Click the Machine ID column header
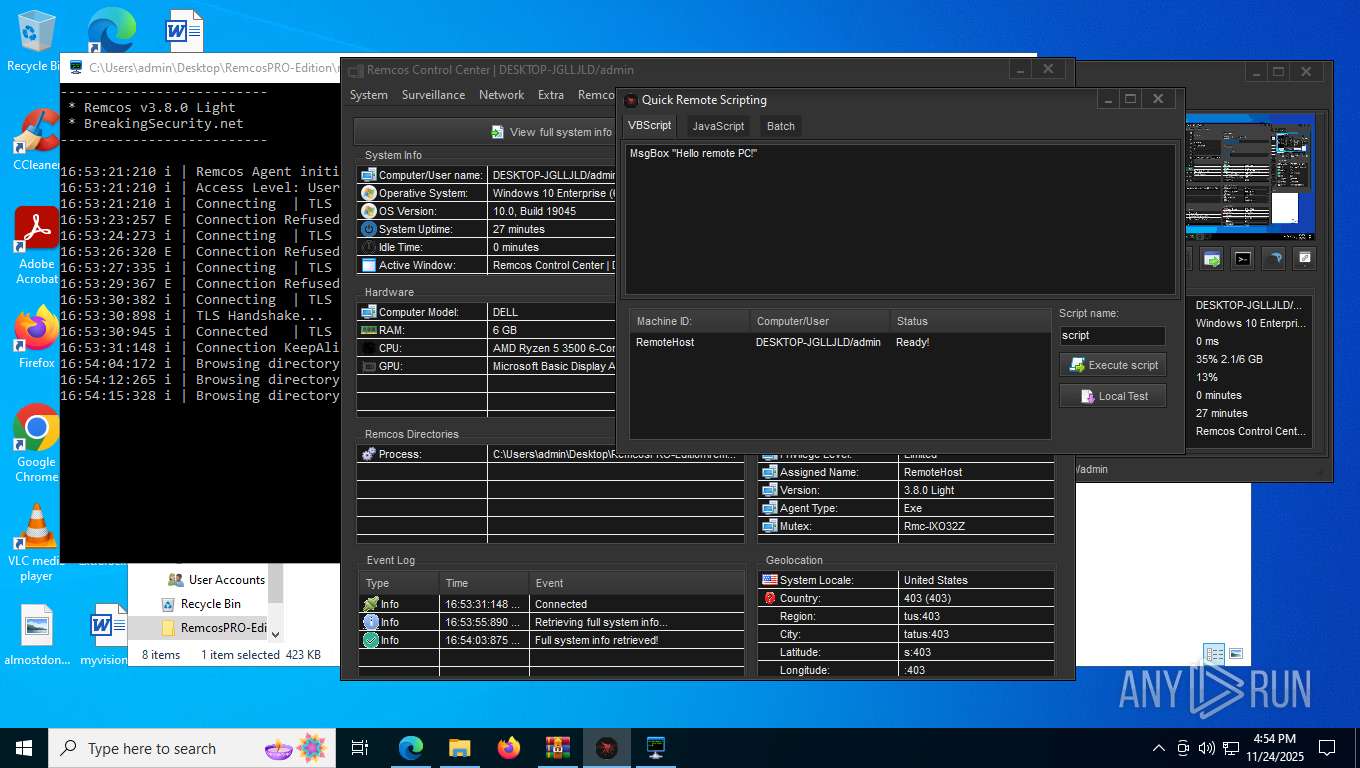Image resolution: width=1360 pixels, height=768 pixels. point(690,321)
